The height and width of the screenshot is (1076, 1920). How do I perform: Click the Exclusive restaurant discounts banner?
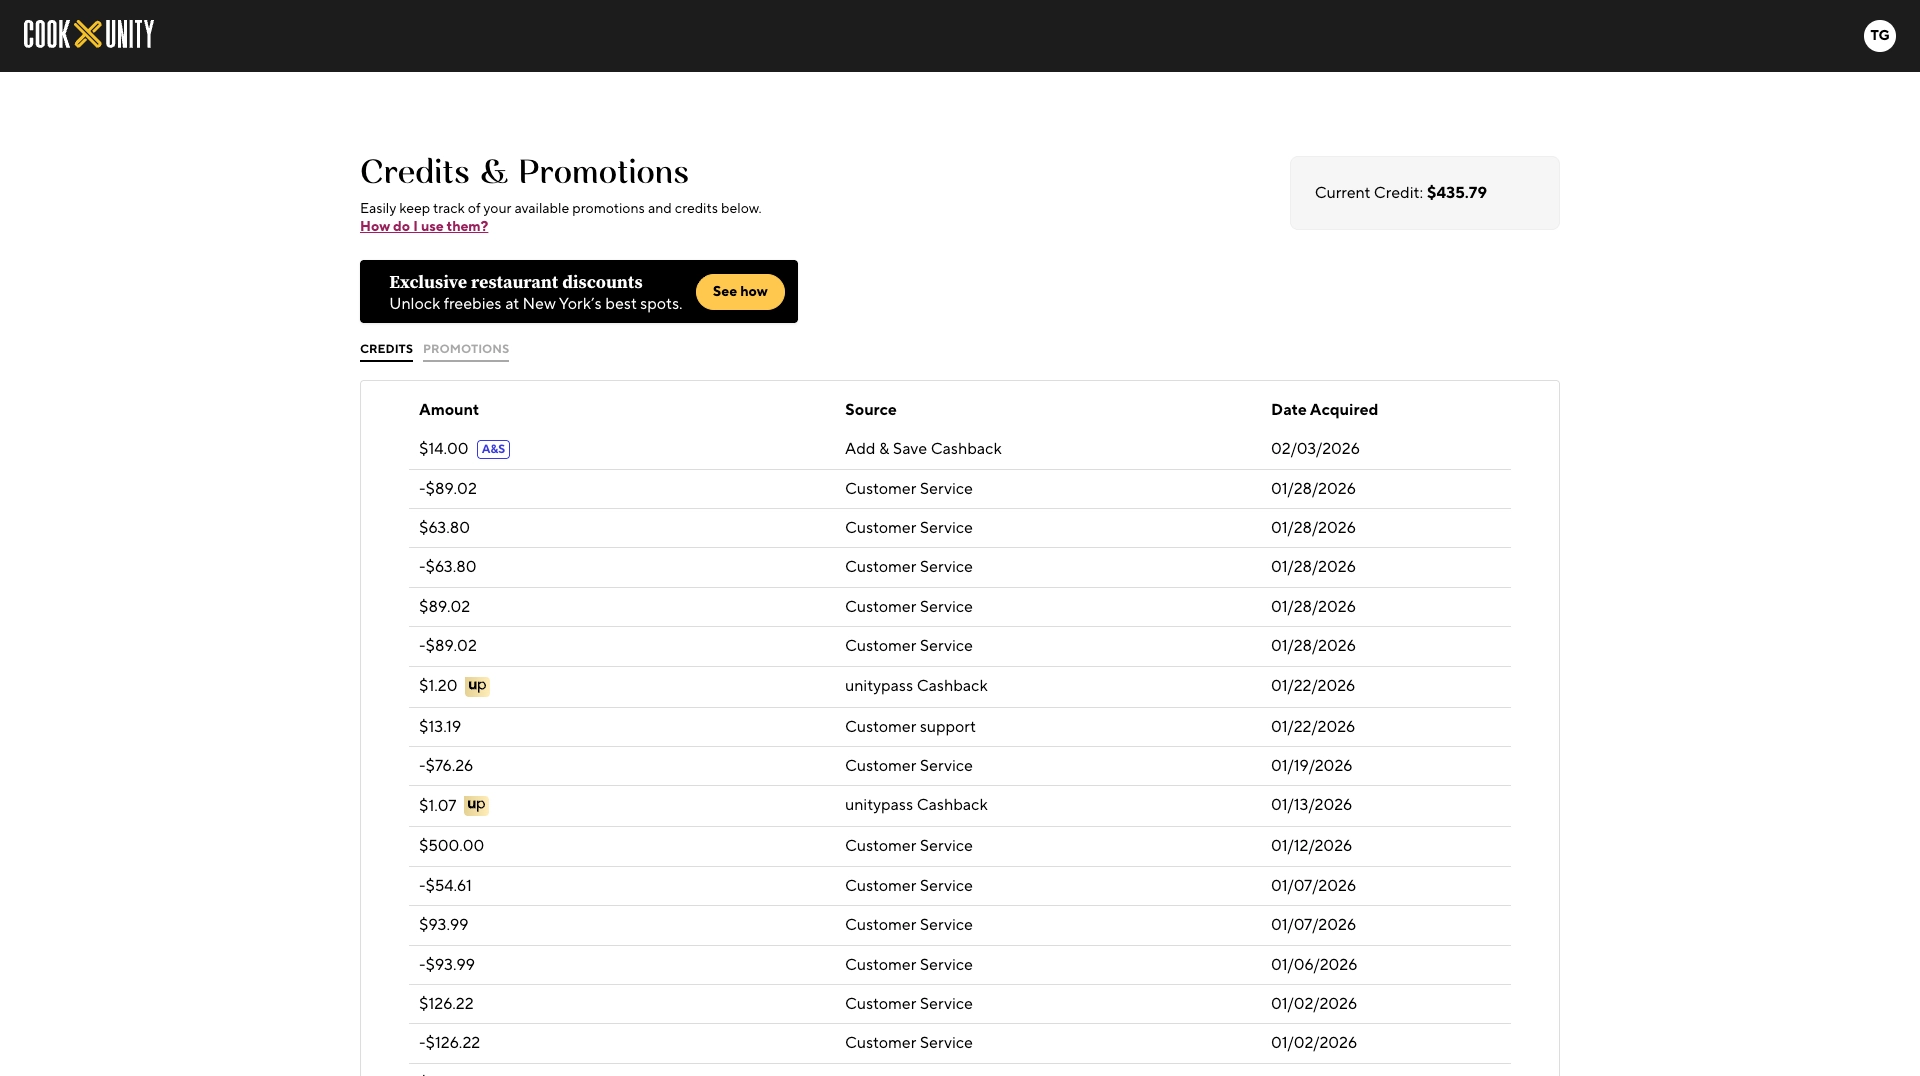pos(579,291)
